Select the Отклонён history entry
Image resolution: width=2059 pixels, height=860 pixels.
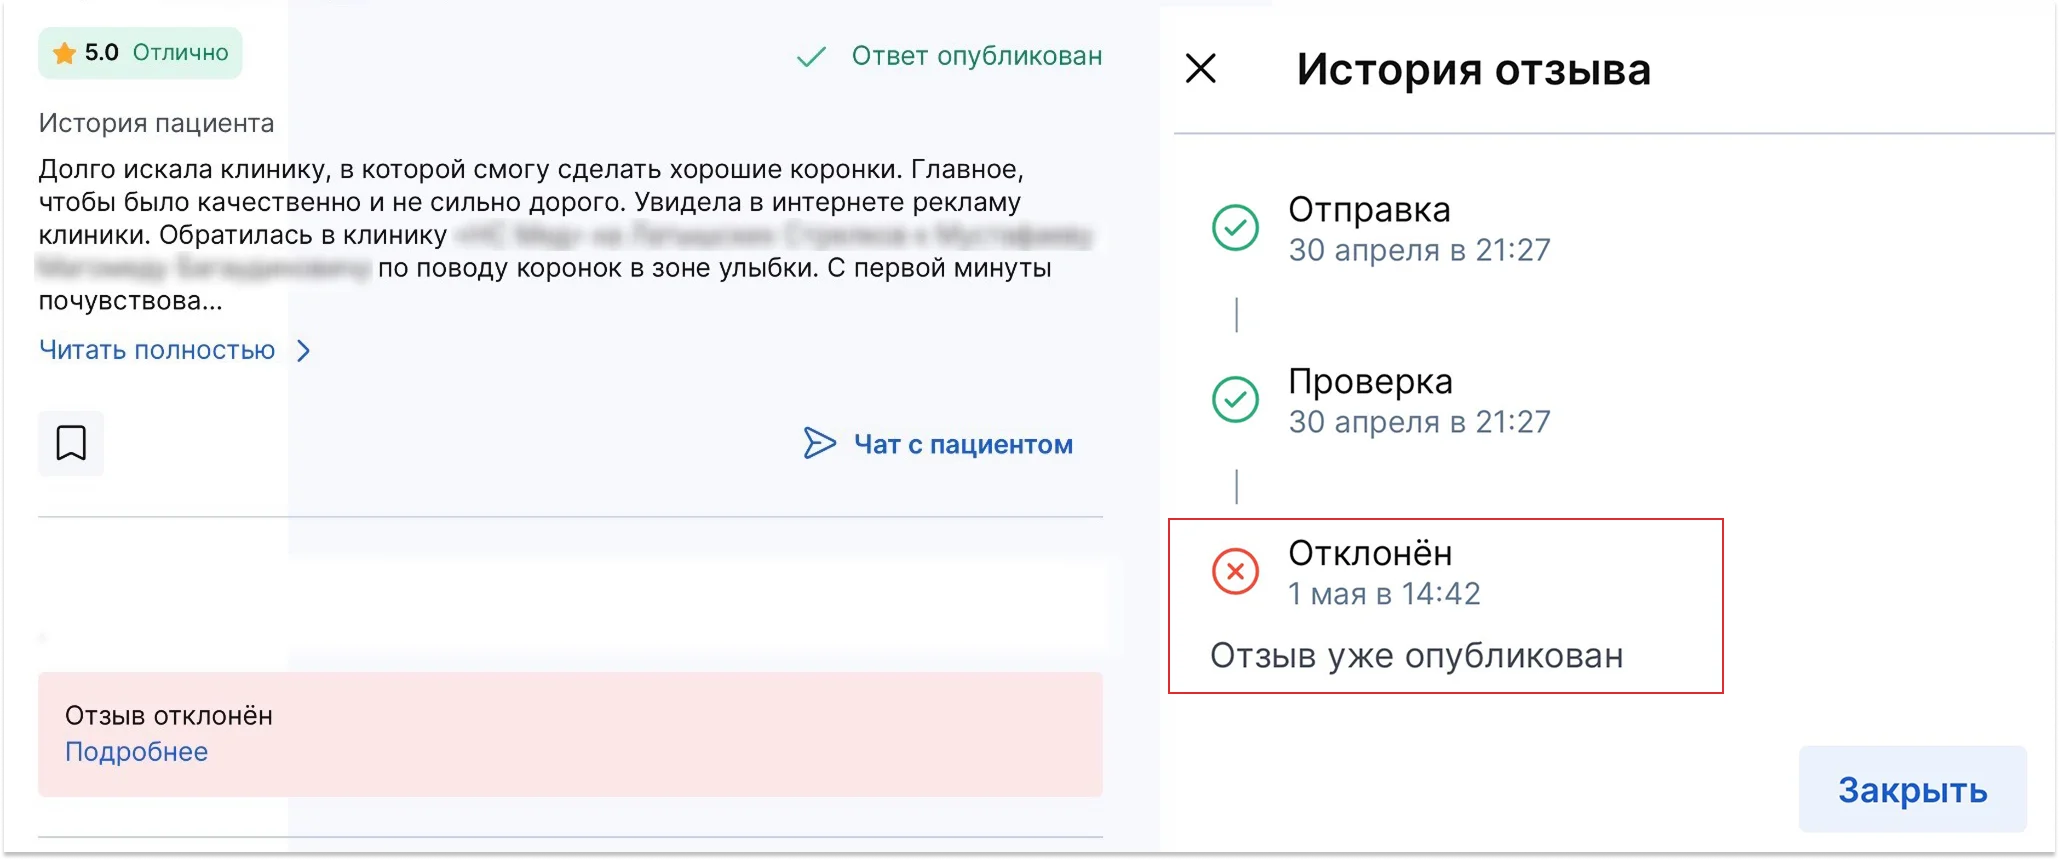(1446, 606)
